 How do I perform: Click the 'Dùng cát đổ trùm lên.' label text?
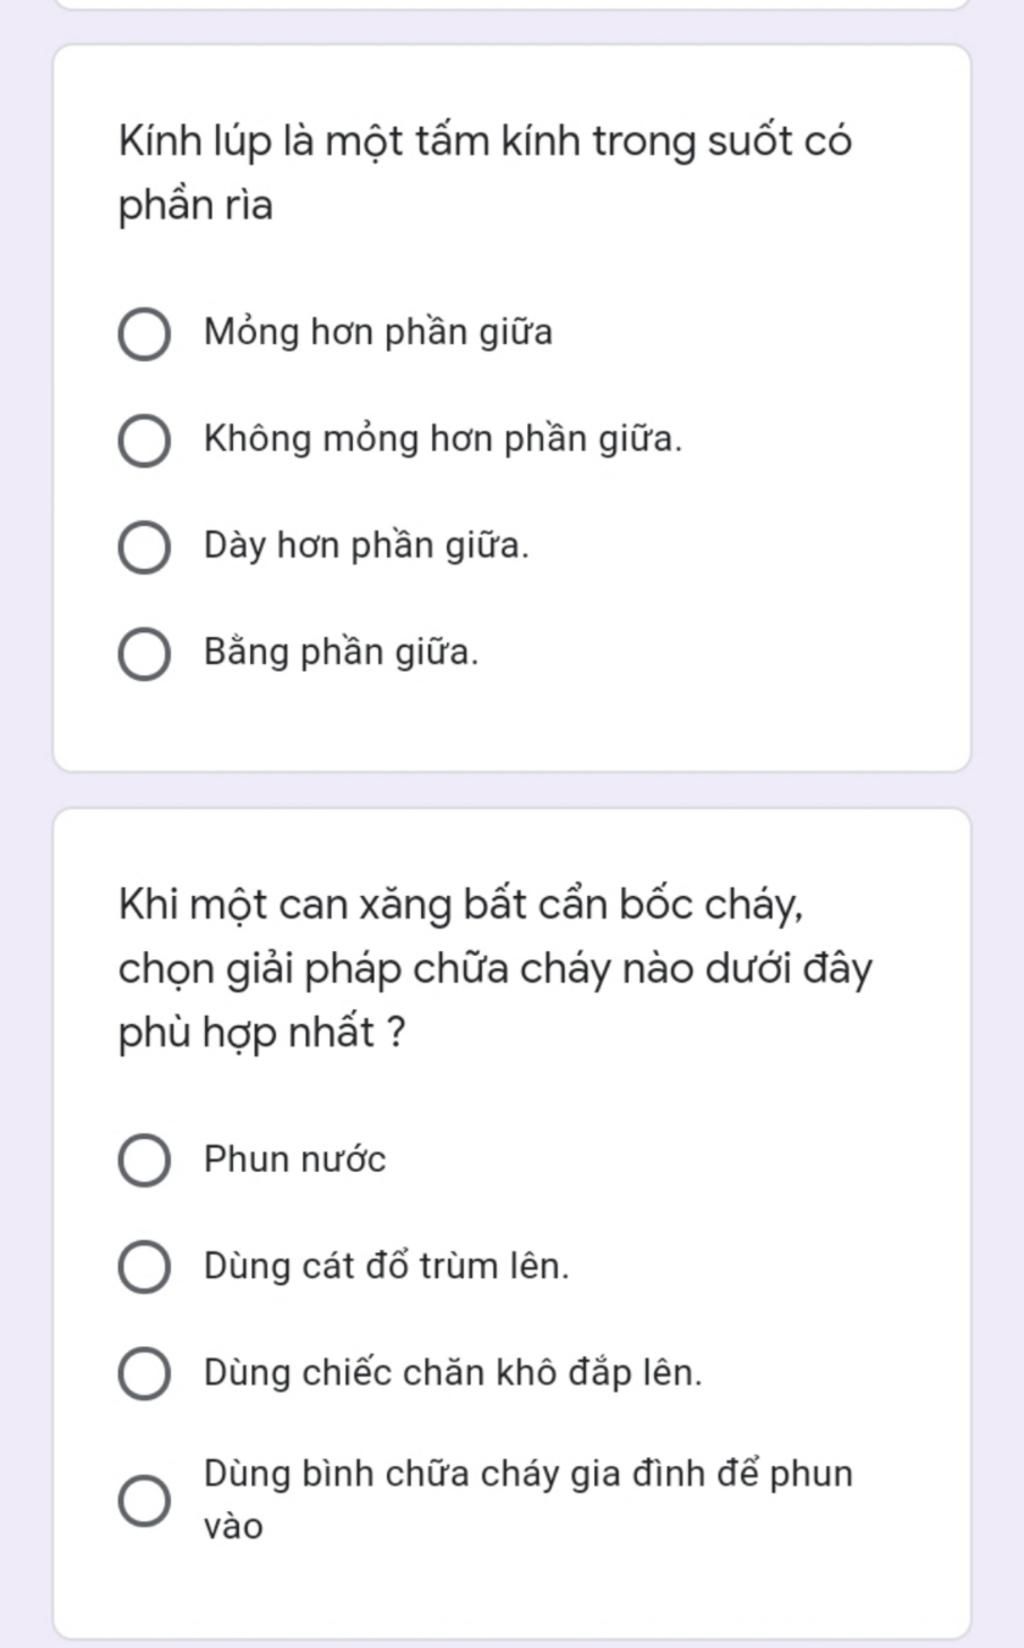tap(386, 1265)
